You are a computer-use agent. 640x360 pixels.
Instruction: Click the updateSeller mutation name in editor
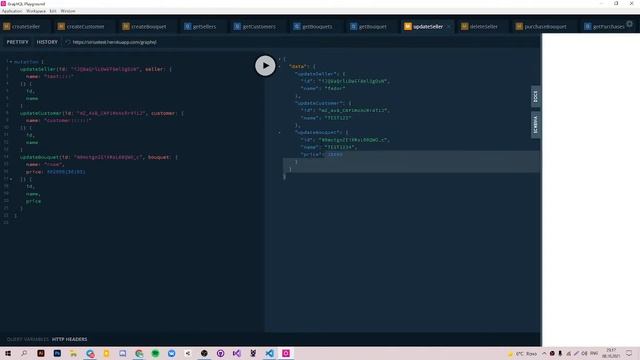coord(38,69)
